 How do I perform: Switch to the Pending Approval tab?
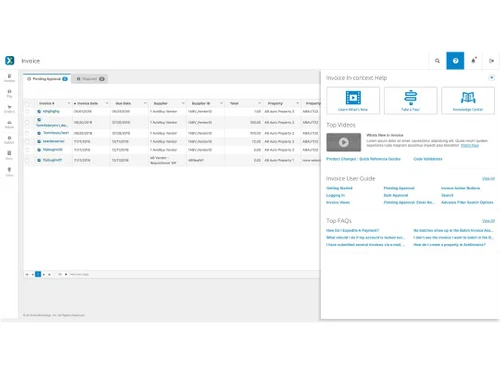47,79
